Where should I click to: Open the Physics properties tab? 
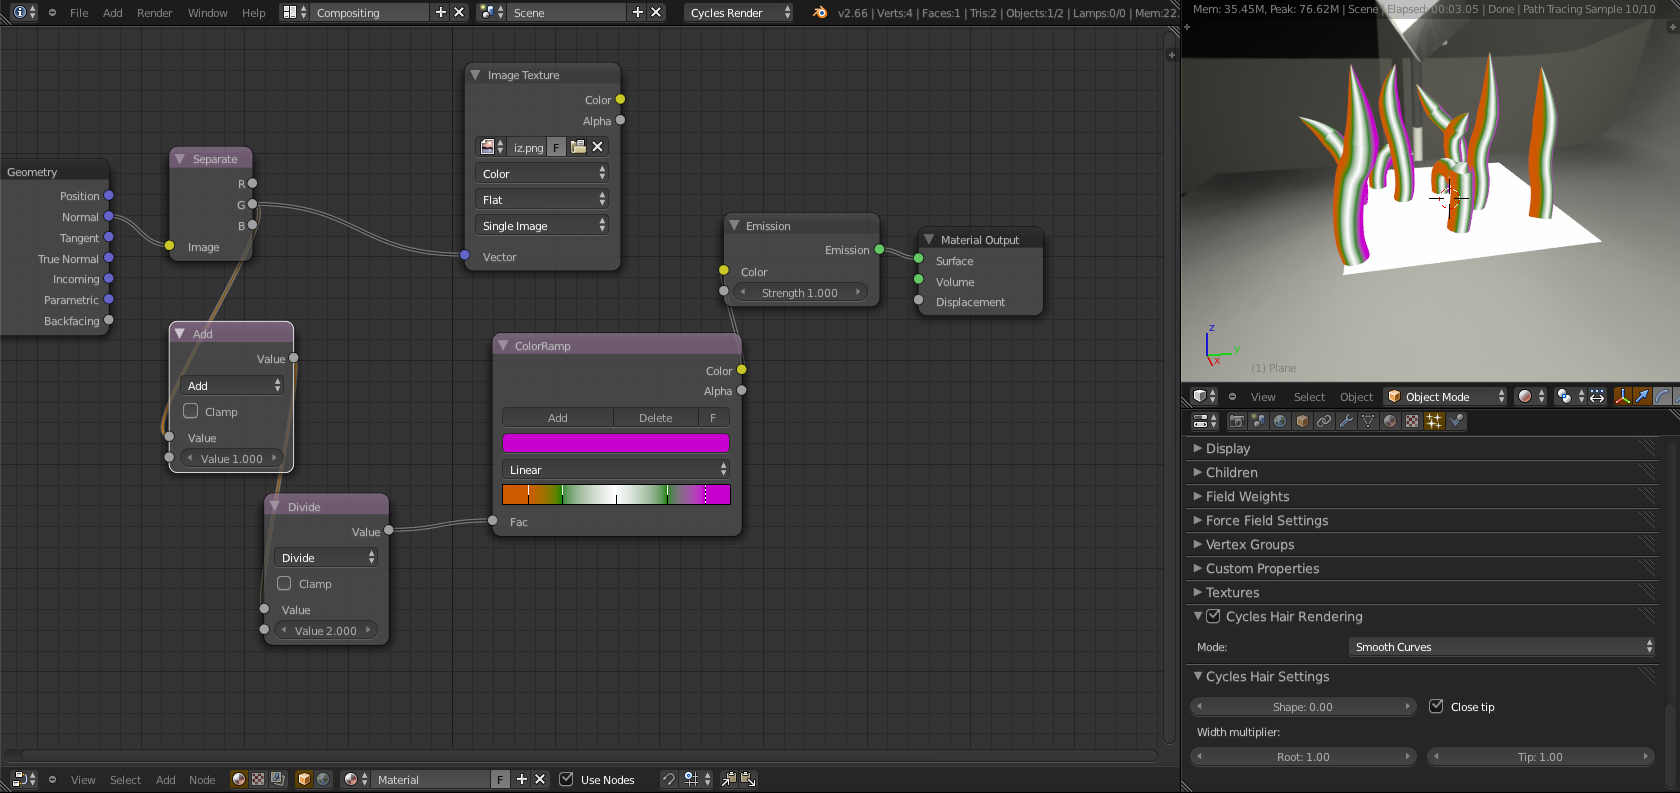(1456, 421)
